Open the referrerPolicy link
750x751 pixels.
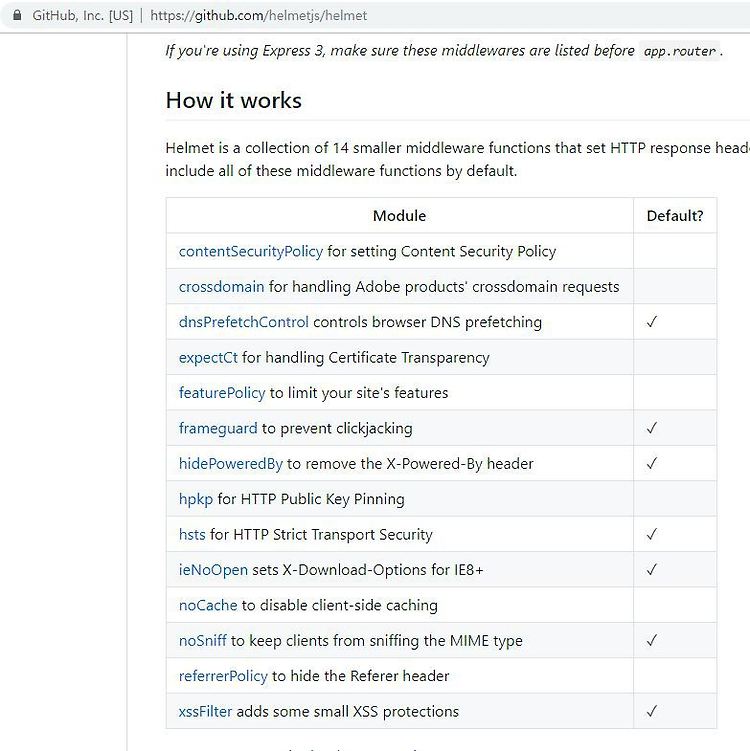[x=223, y=676]
